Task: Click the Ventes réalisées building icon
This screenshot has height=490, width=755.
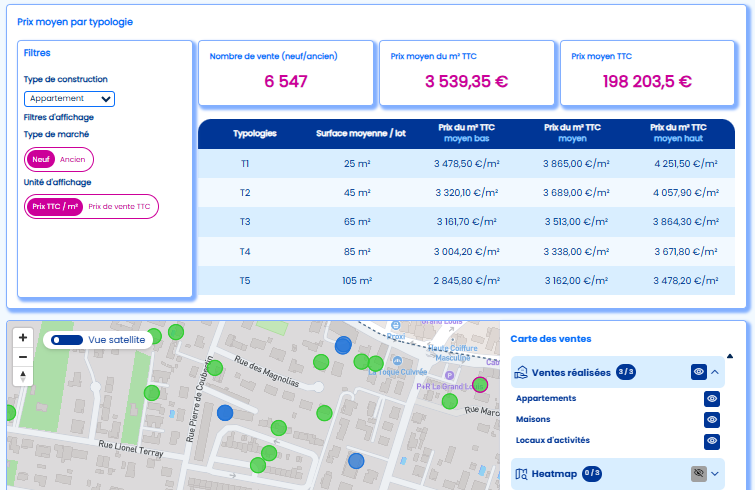Action: pyautogui.click(x=520, y=372)
